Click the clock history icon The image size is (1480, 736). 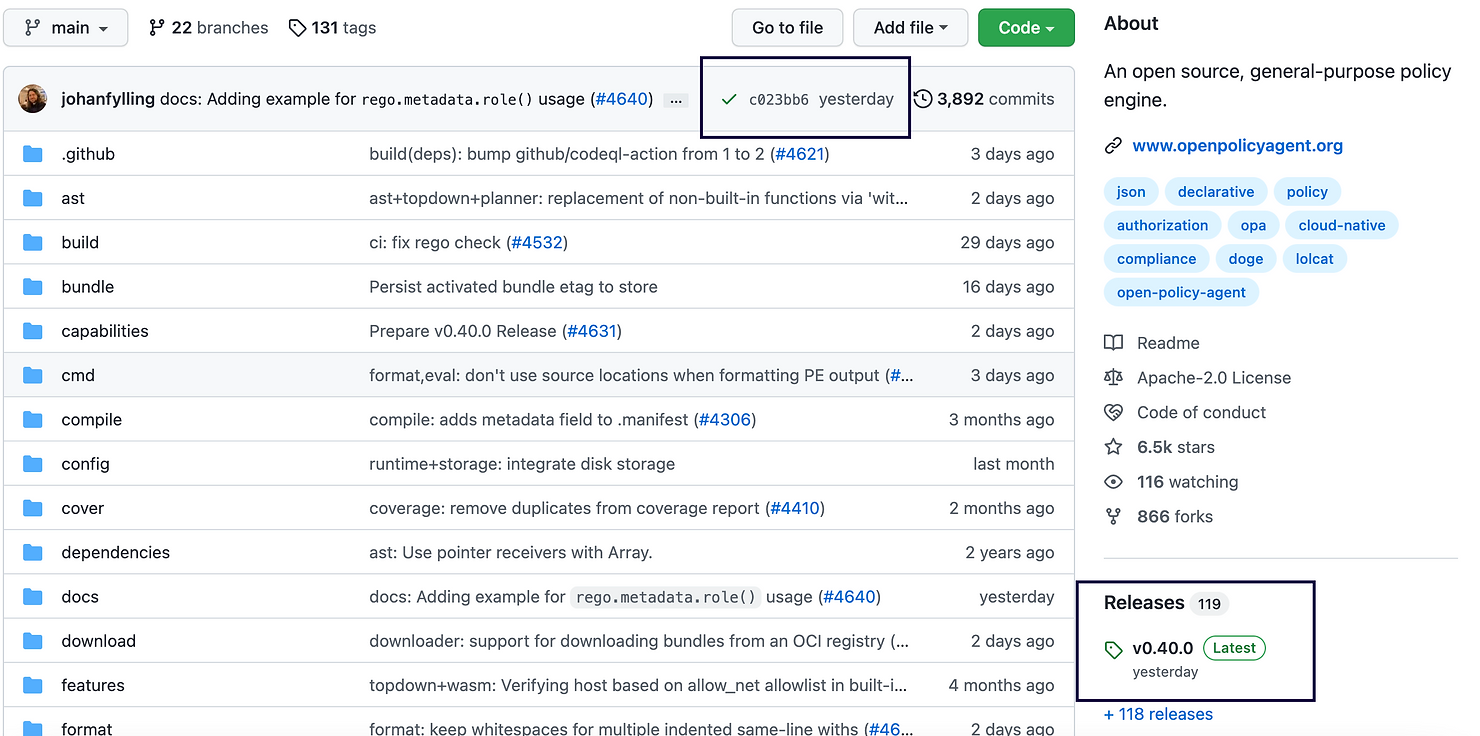coord(923,99)
